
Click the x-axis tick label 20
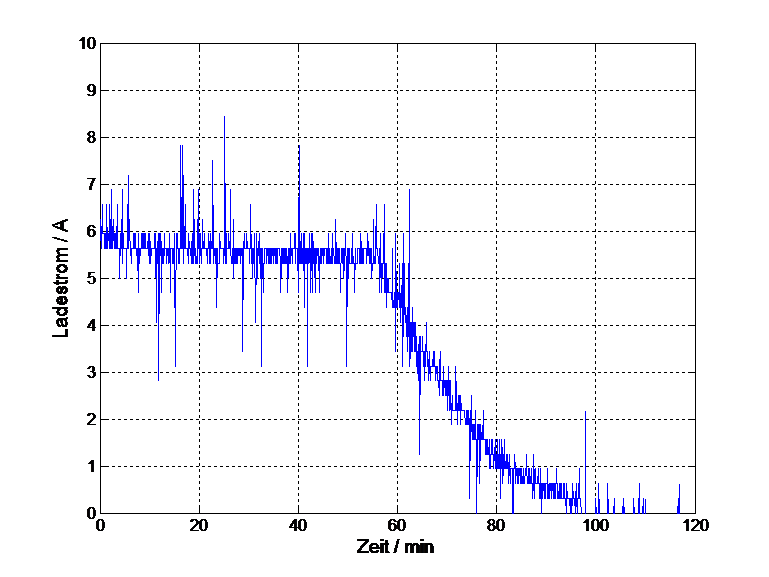199,525
